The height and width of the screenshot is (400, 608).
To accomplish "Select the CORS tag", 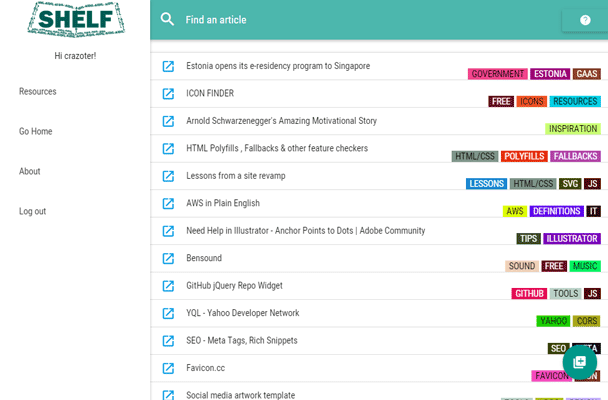I will point(587,321).
